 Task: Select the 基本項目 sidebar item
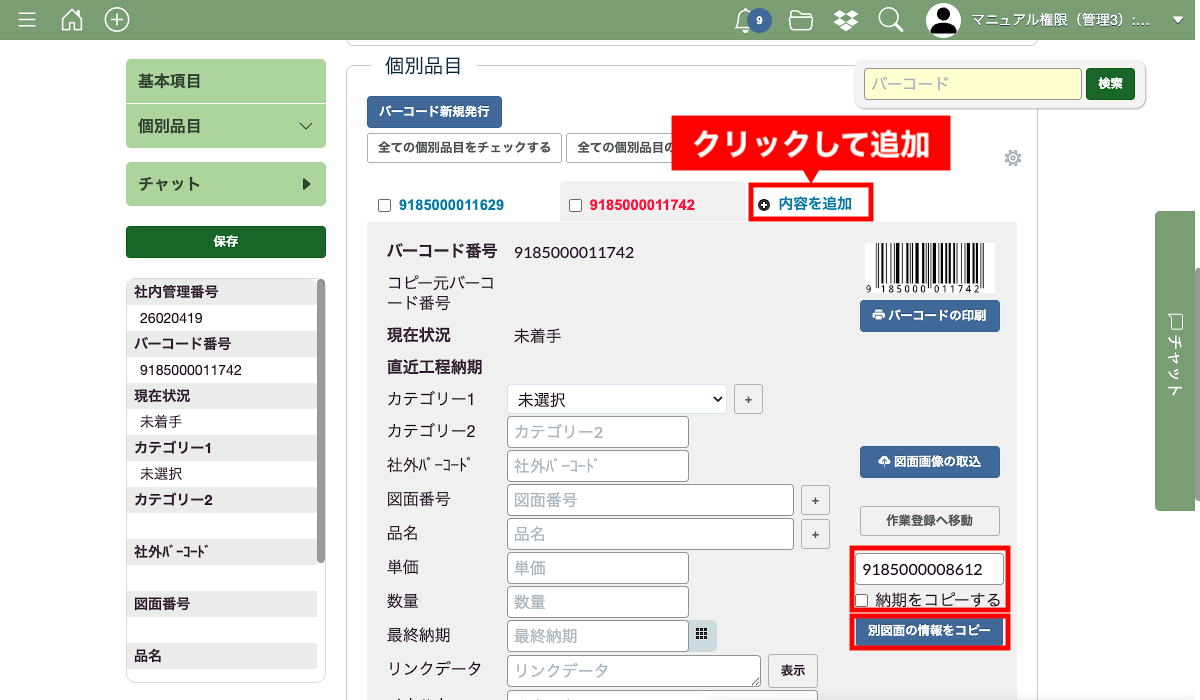point(226,81)
